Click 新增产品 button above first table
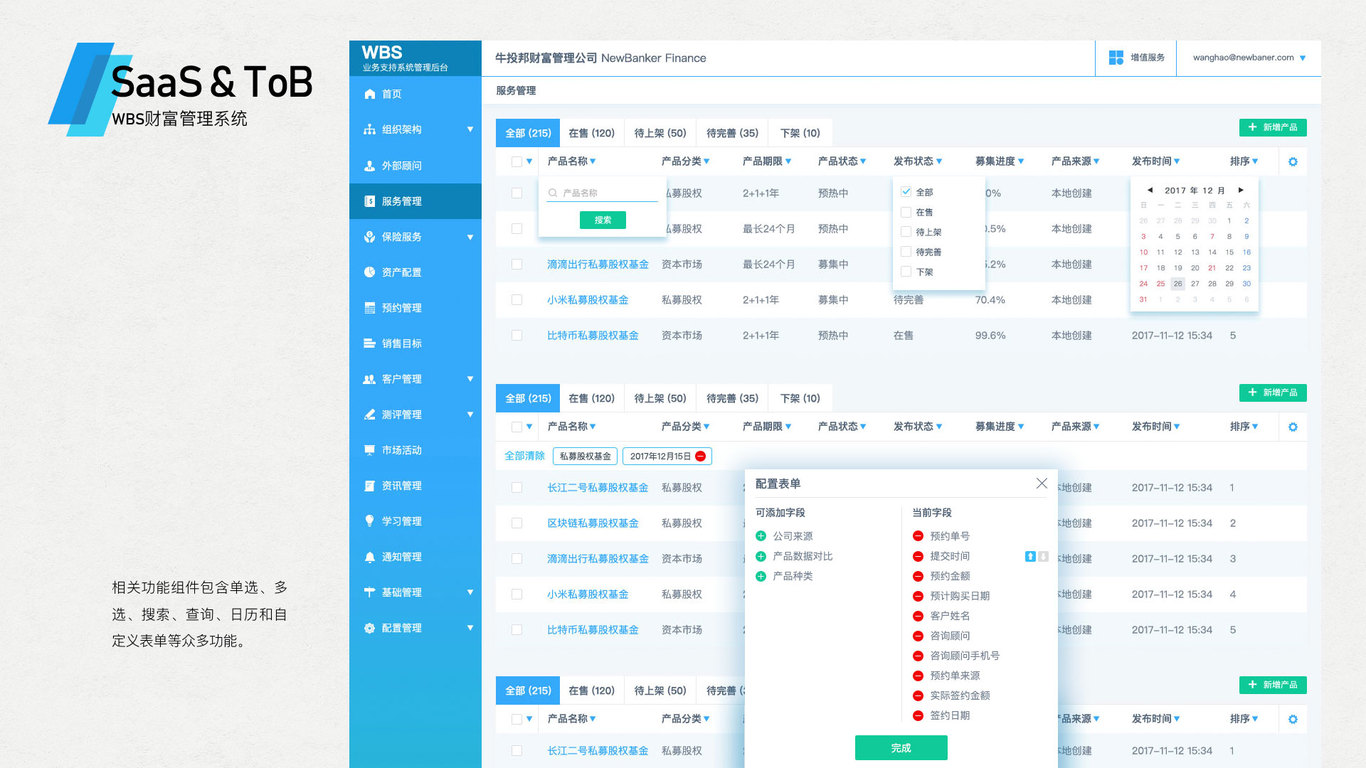Screen dimensions: 1366x768 tap(1273, 128)
